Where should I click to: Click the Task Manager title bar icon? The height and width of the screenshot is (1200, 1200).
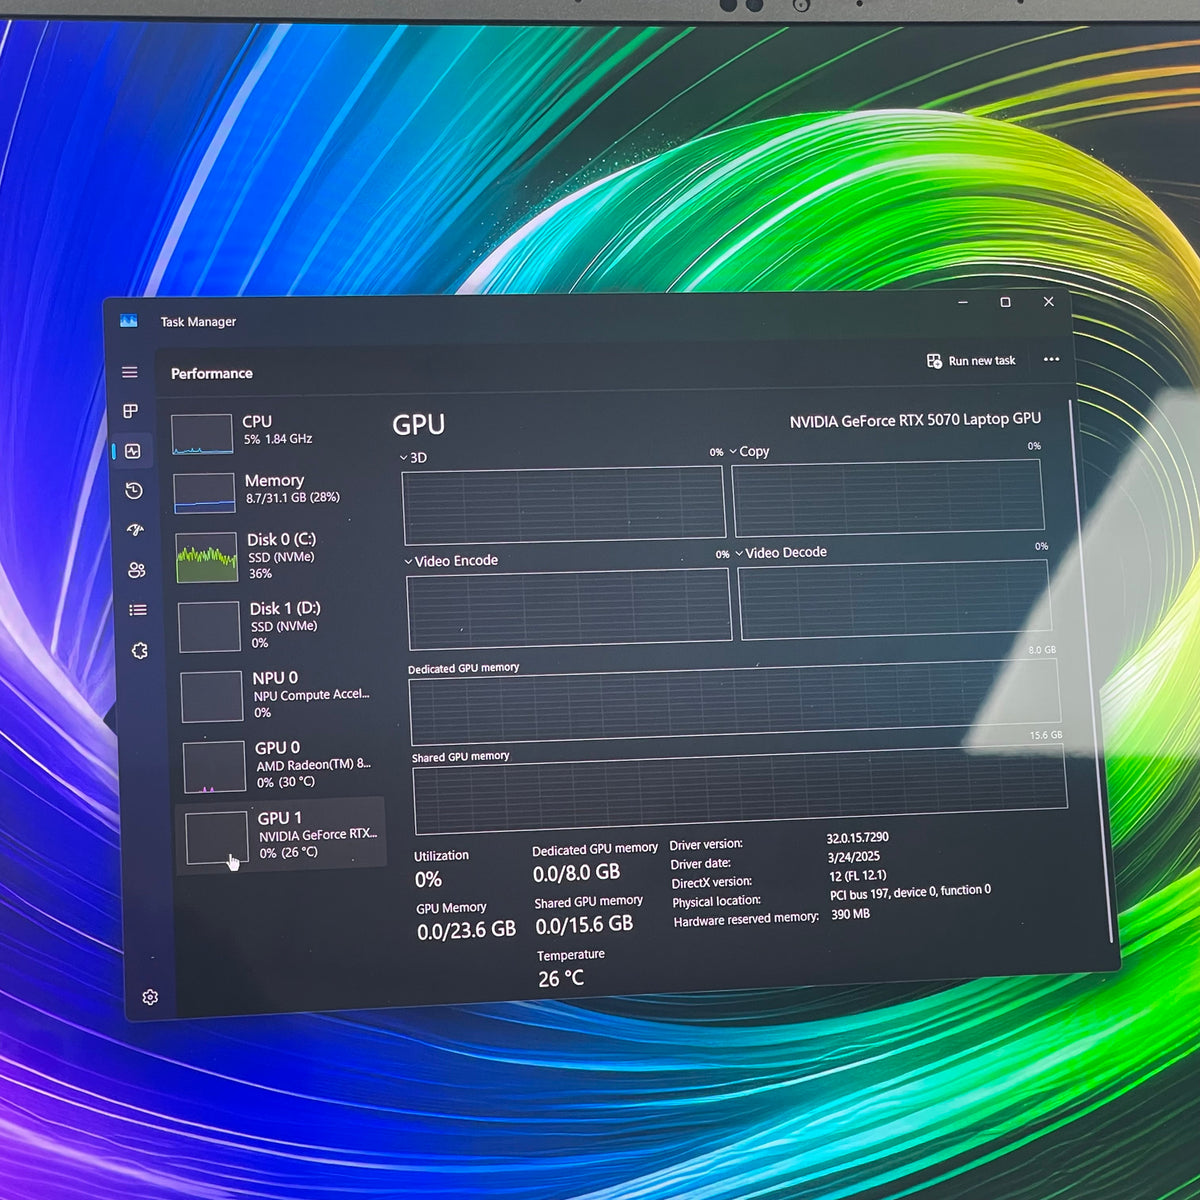[x=128, y=321]
